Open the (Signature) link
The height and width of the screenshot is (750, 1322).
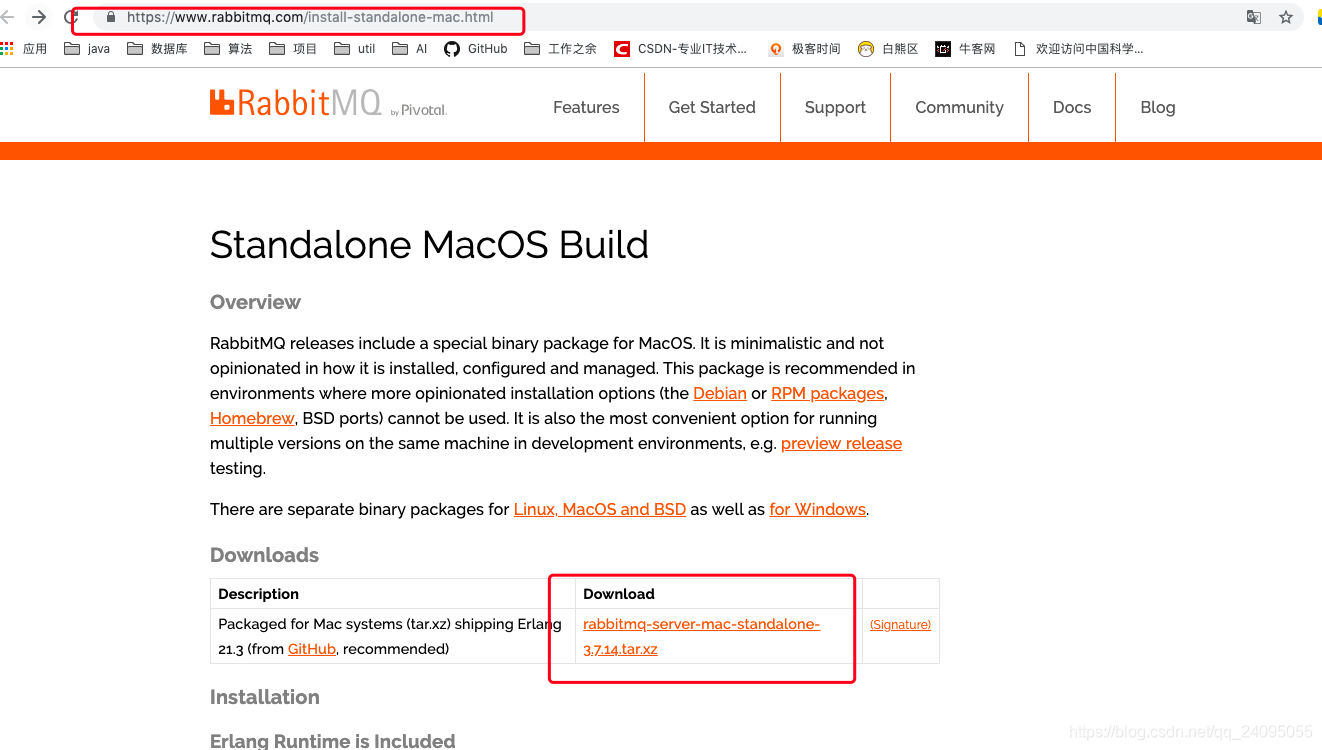pyautogui.click(x=900, y=624)
